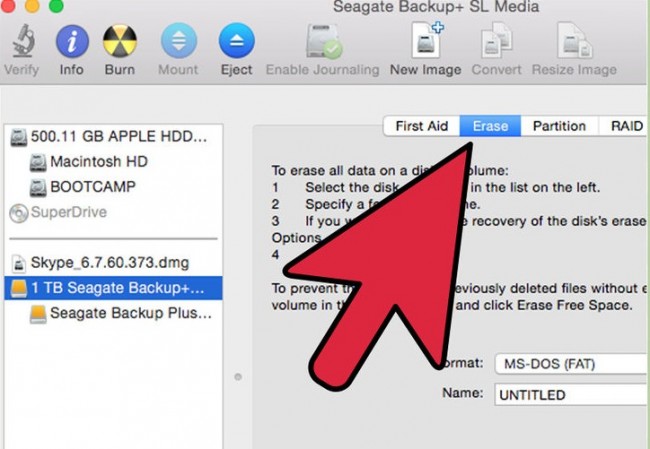Image resolution: width=650 pixels, height=449 pixels.
Task: Click the Convert toolbar icon
Action: click(497, 40)
